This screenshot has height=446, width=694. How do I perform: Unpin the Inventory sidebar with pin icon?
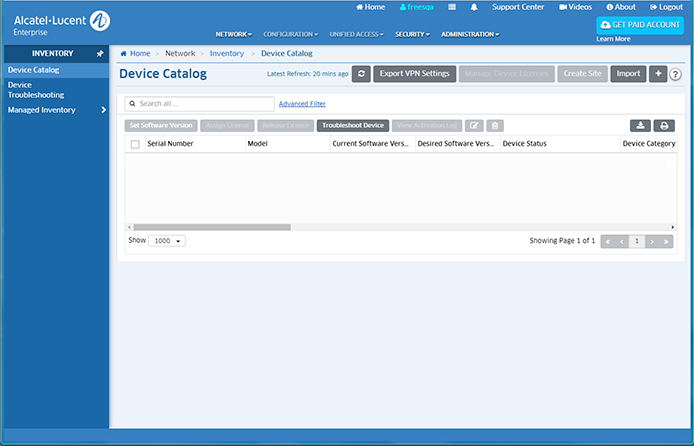click(x=99, y=53)
